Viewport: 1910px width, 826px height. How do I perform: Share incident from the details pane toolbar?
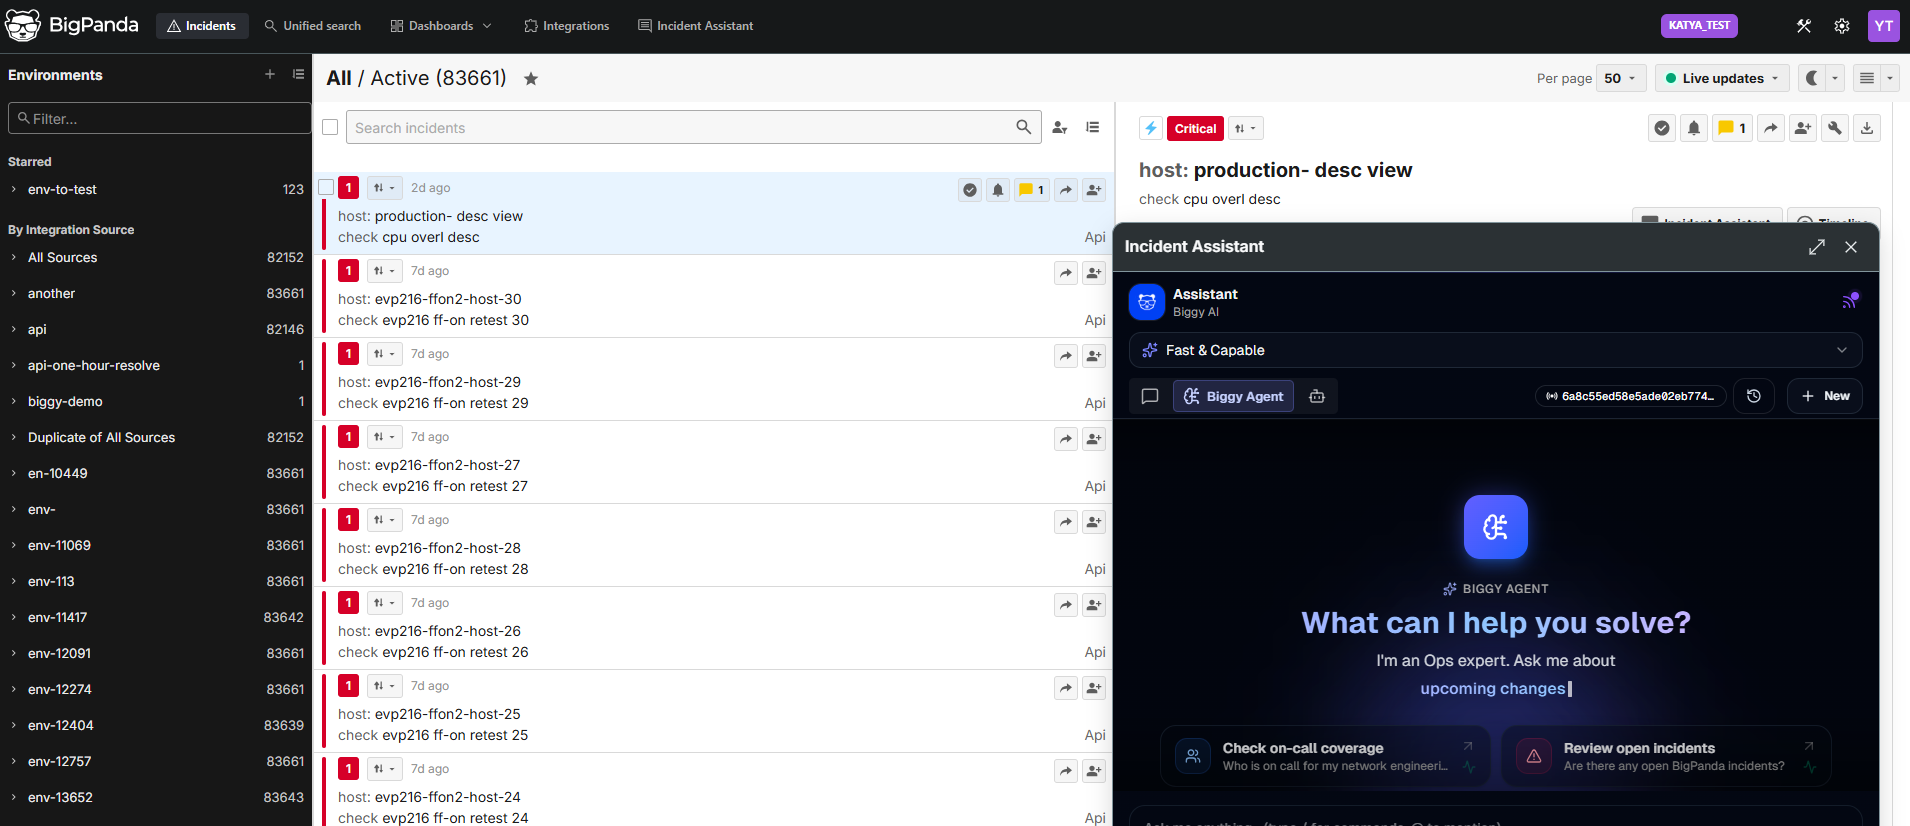click(1771, 128)
